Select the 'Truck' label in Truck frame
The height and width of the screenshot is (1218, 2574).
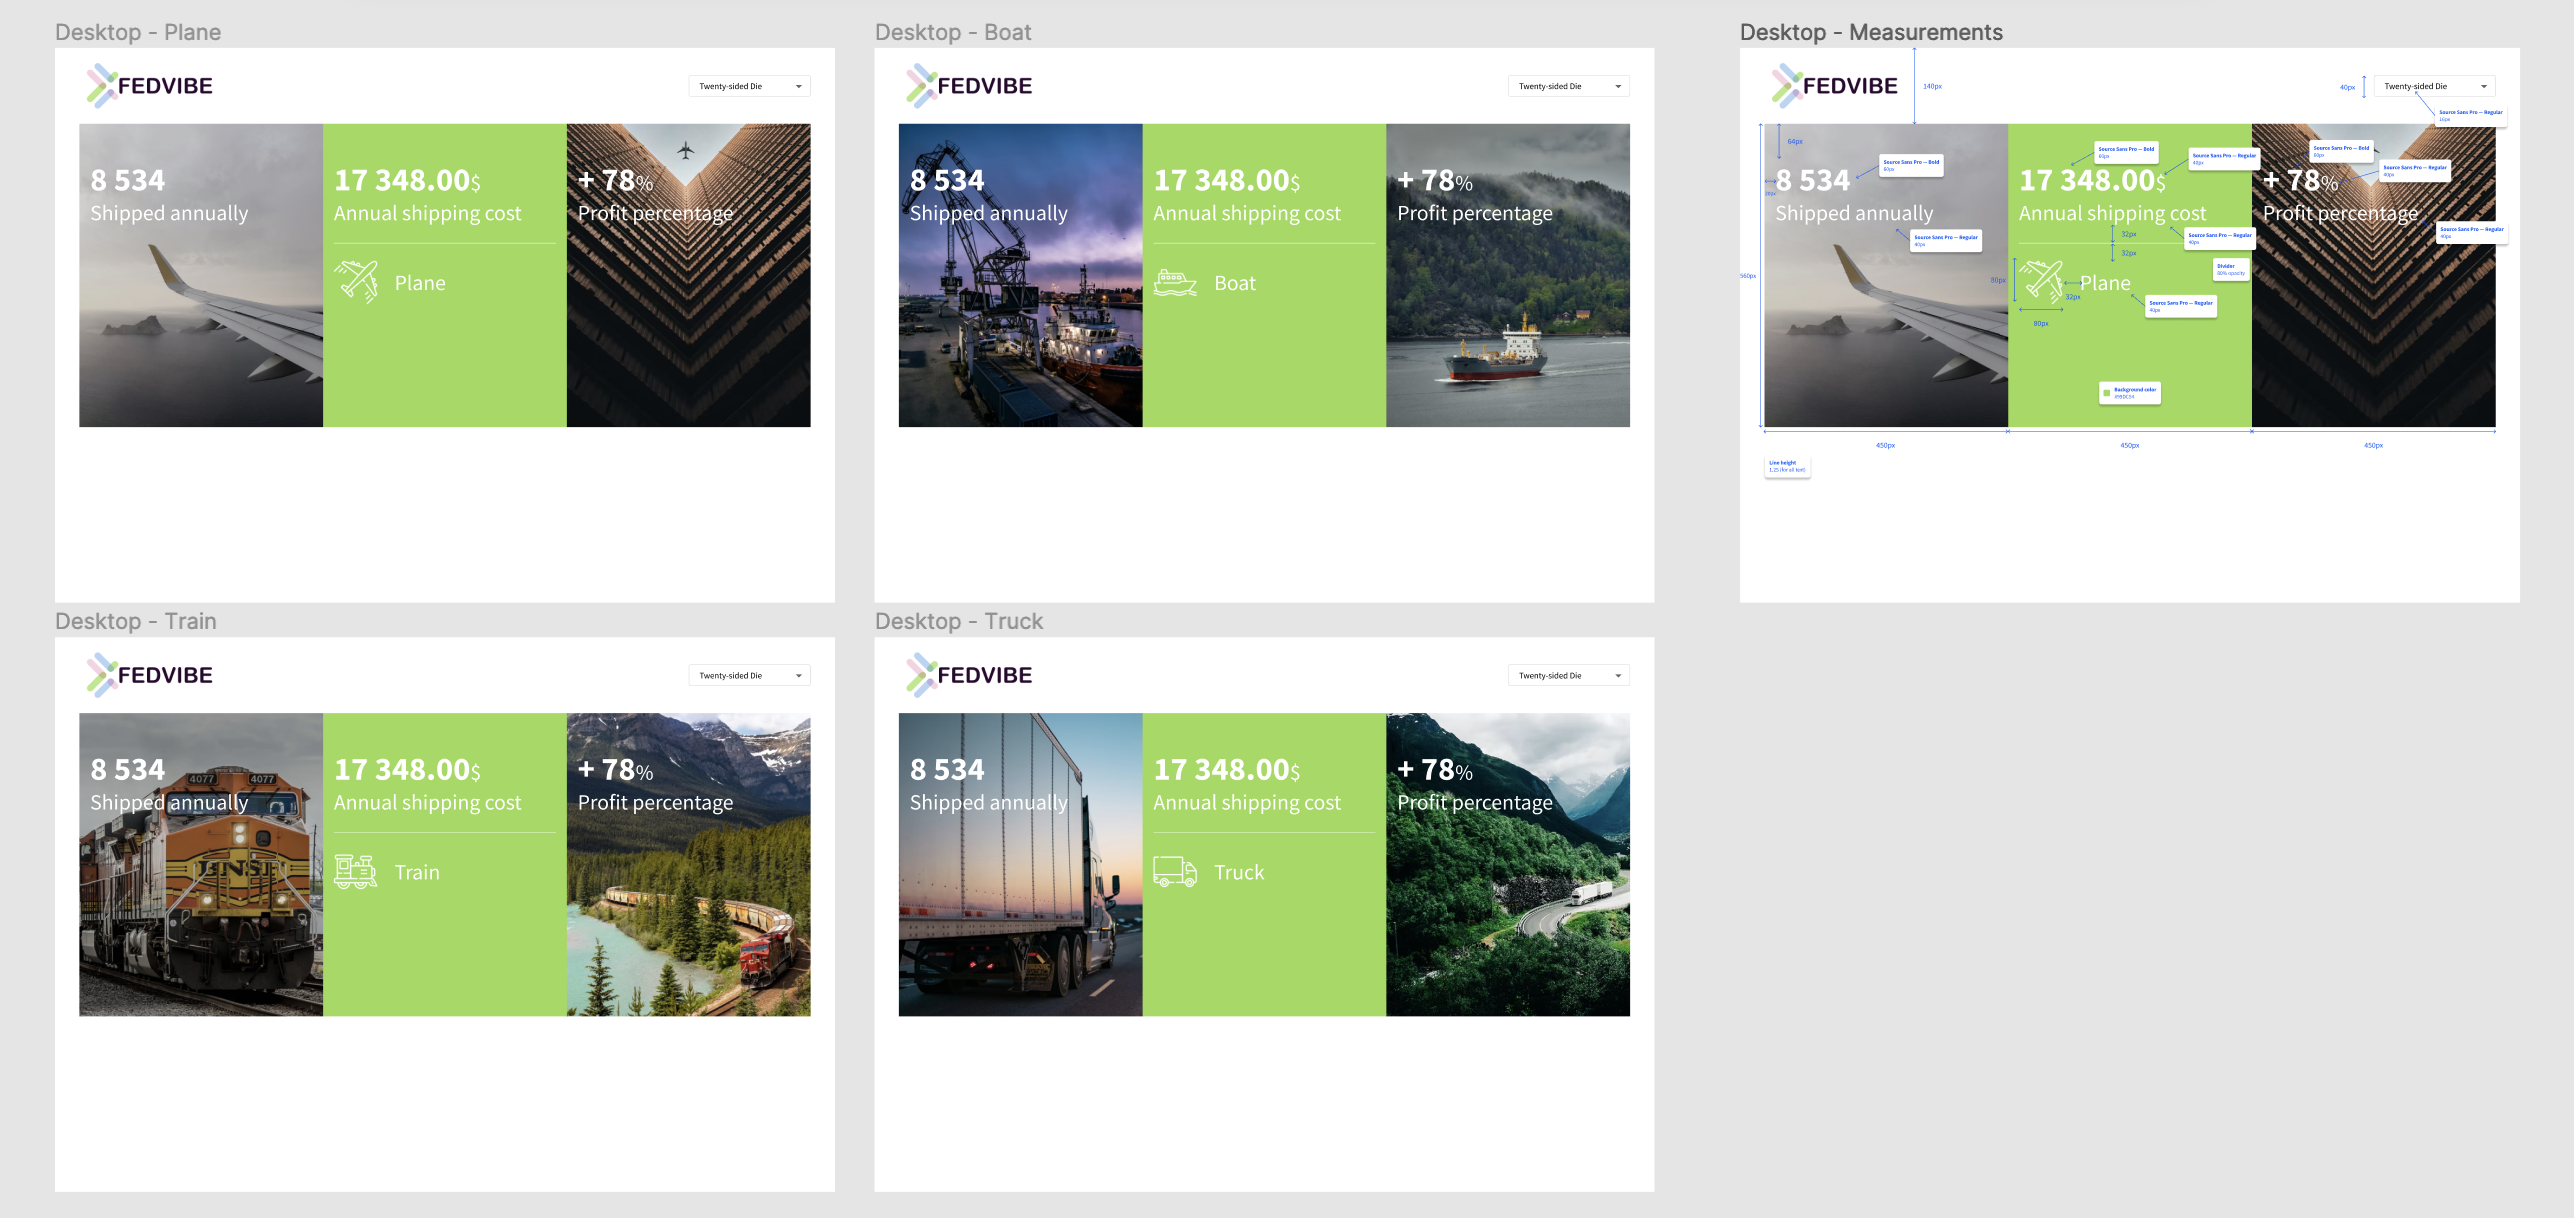[x=1239, y=872]
